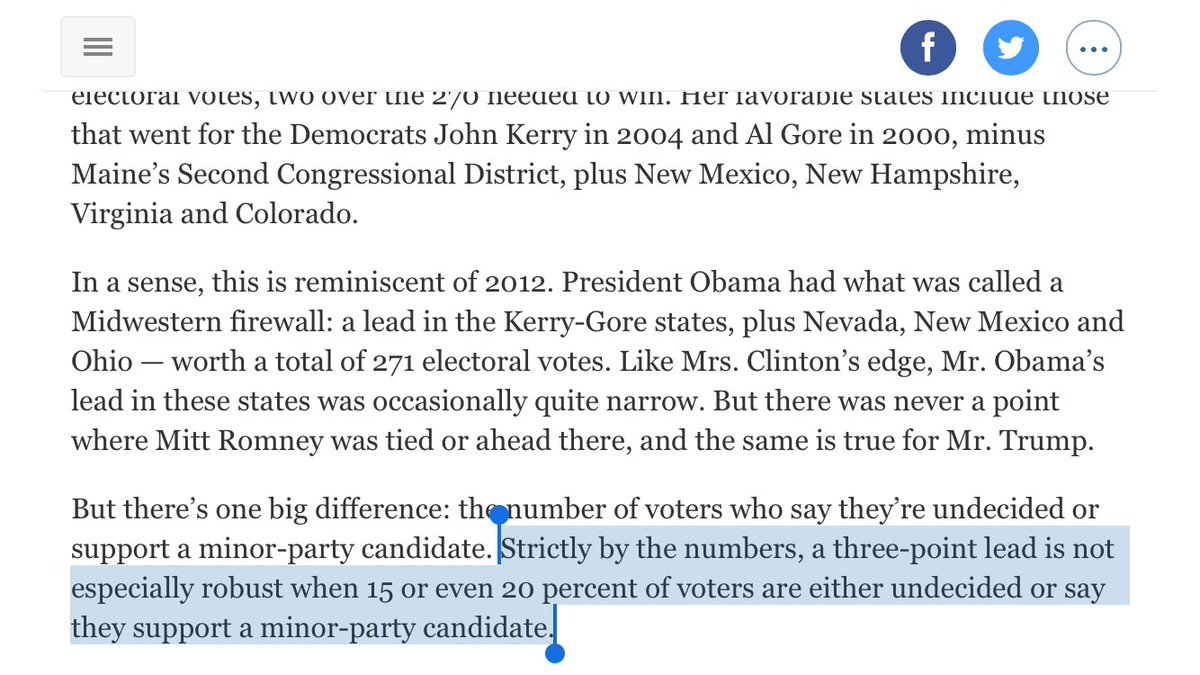Share the article on Facebook

pyautogui.click(x=928, y=47)
